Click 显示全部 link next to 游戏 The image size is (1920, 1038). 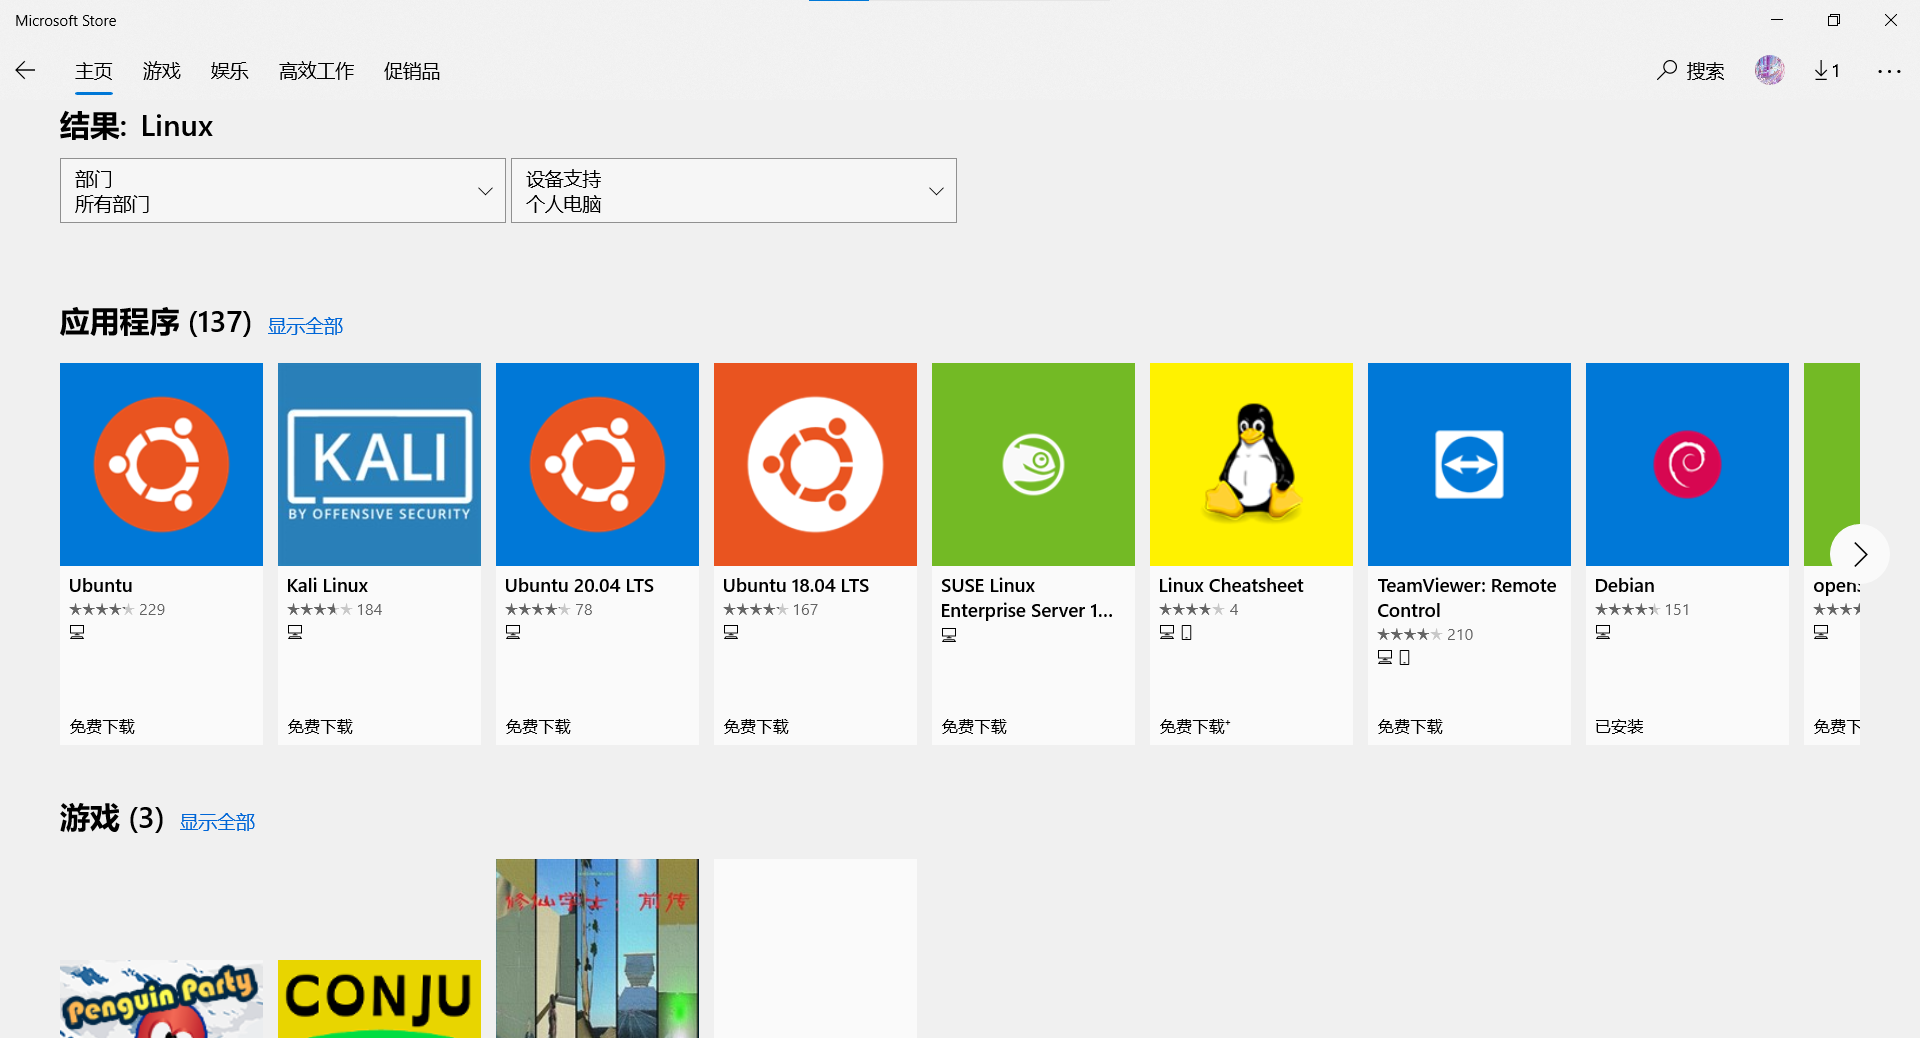pos(217,822)
